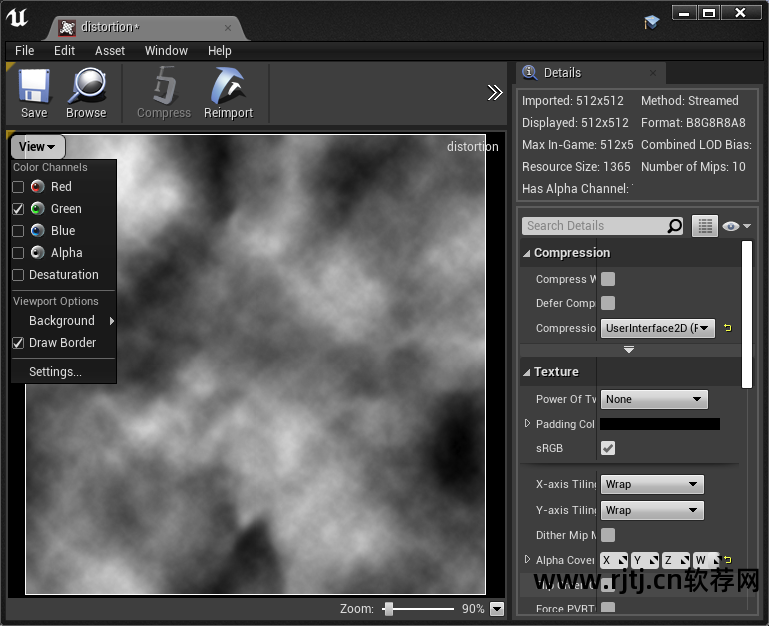Collapse the Compression section

point(527,253)
